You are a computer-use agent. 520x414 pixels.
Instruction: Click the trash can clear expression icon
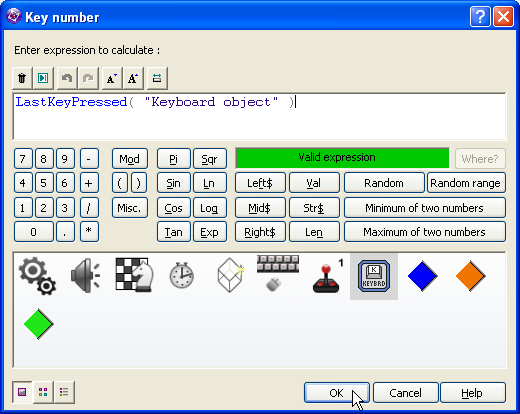(x=22, y=78)
